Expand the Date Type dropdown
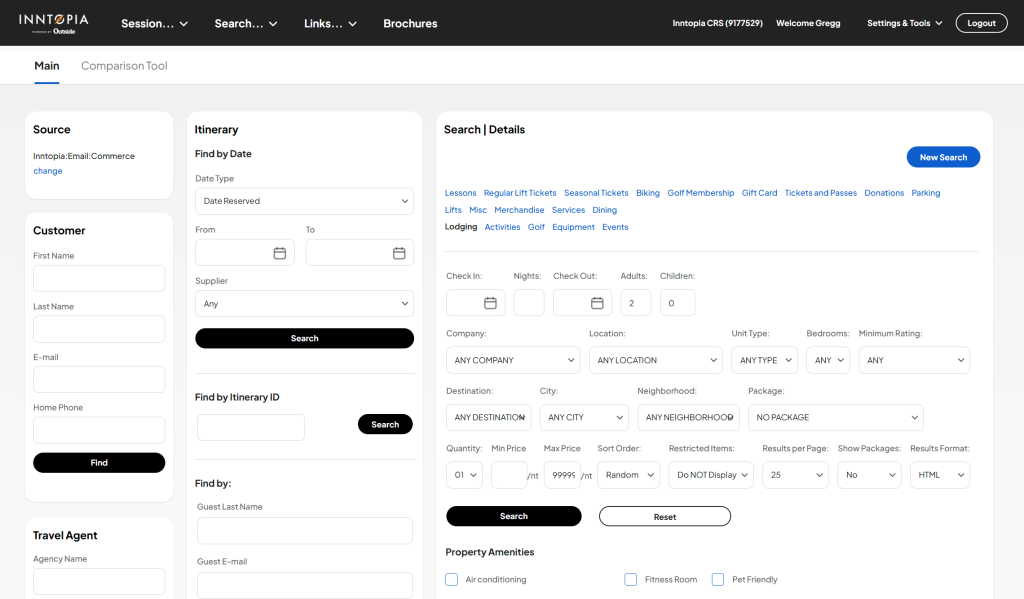This screenshot has width=1024, height=599. click(304, 201)
